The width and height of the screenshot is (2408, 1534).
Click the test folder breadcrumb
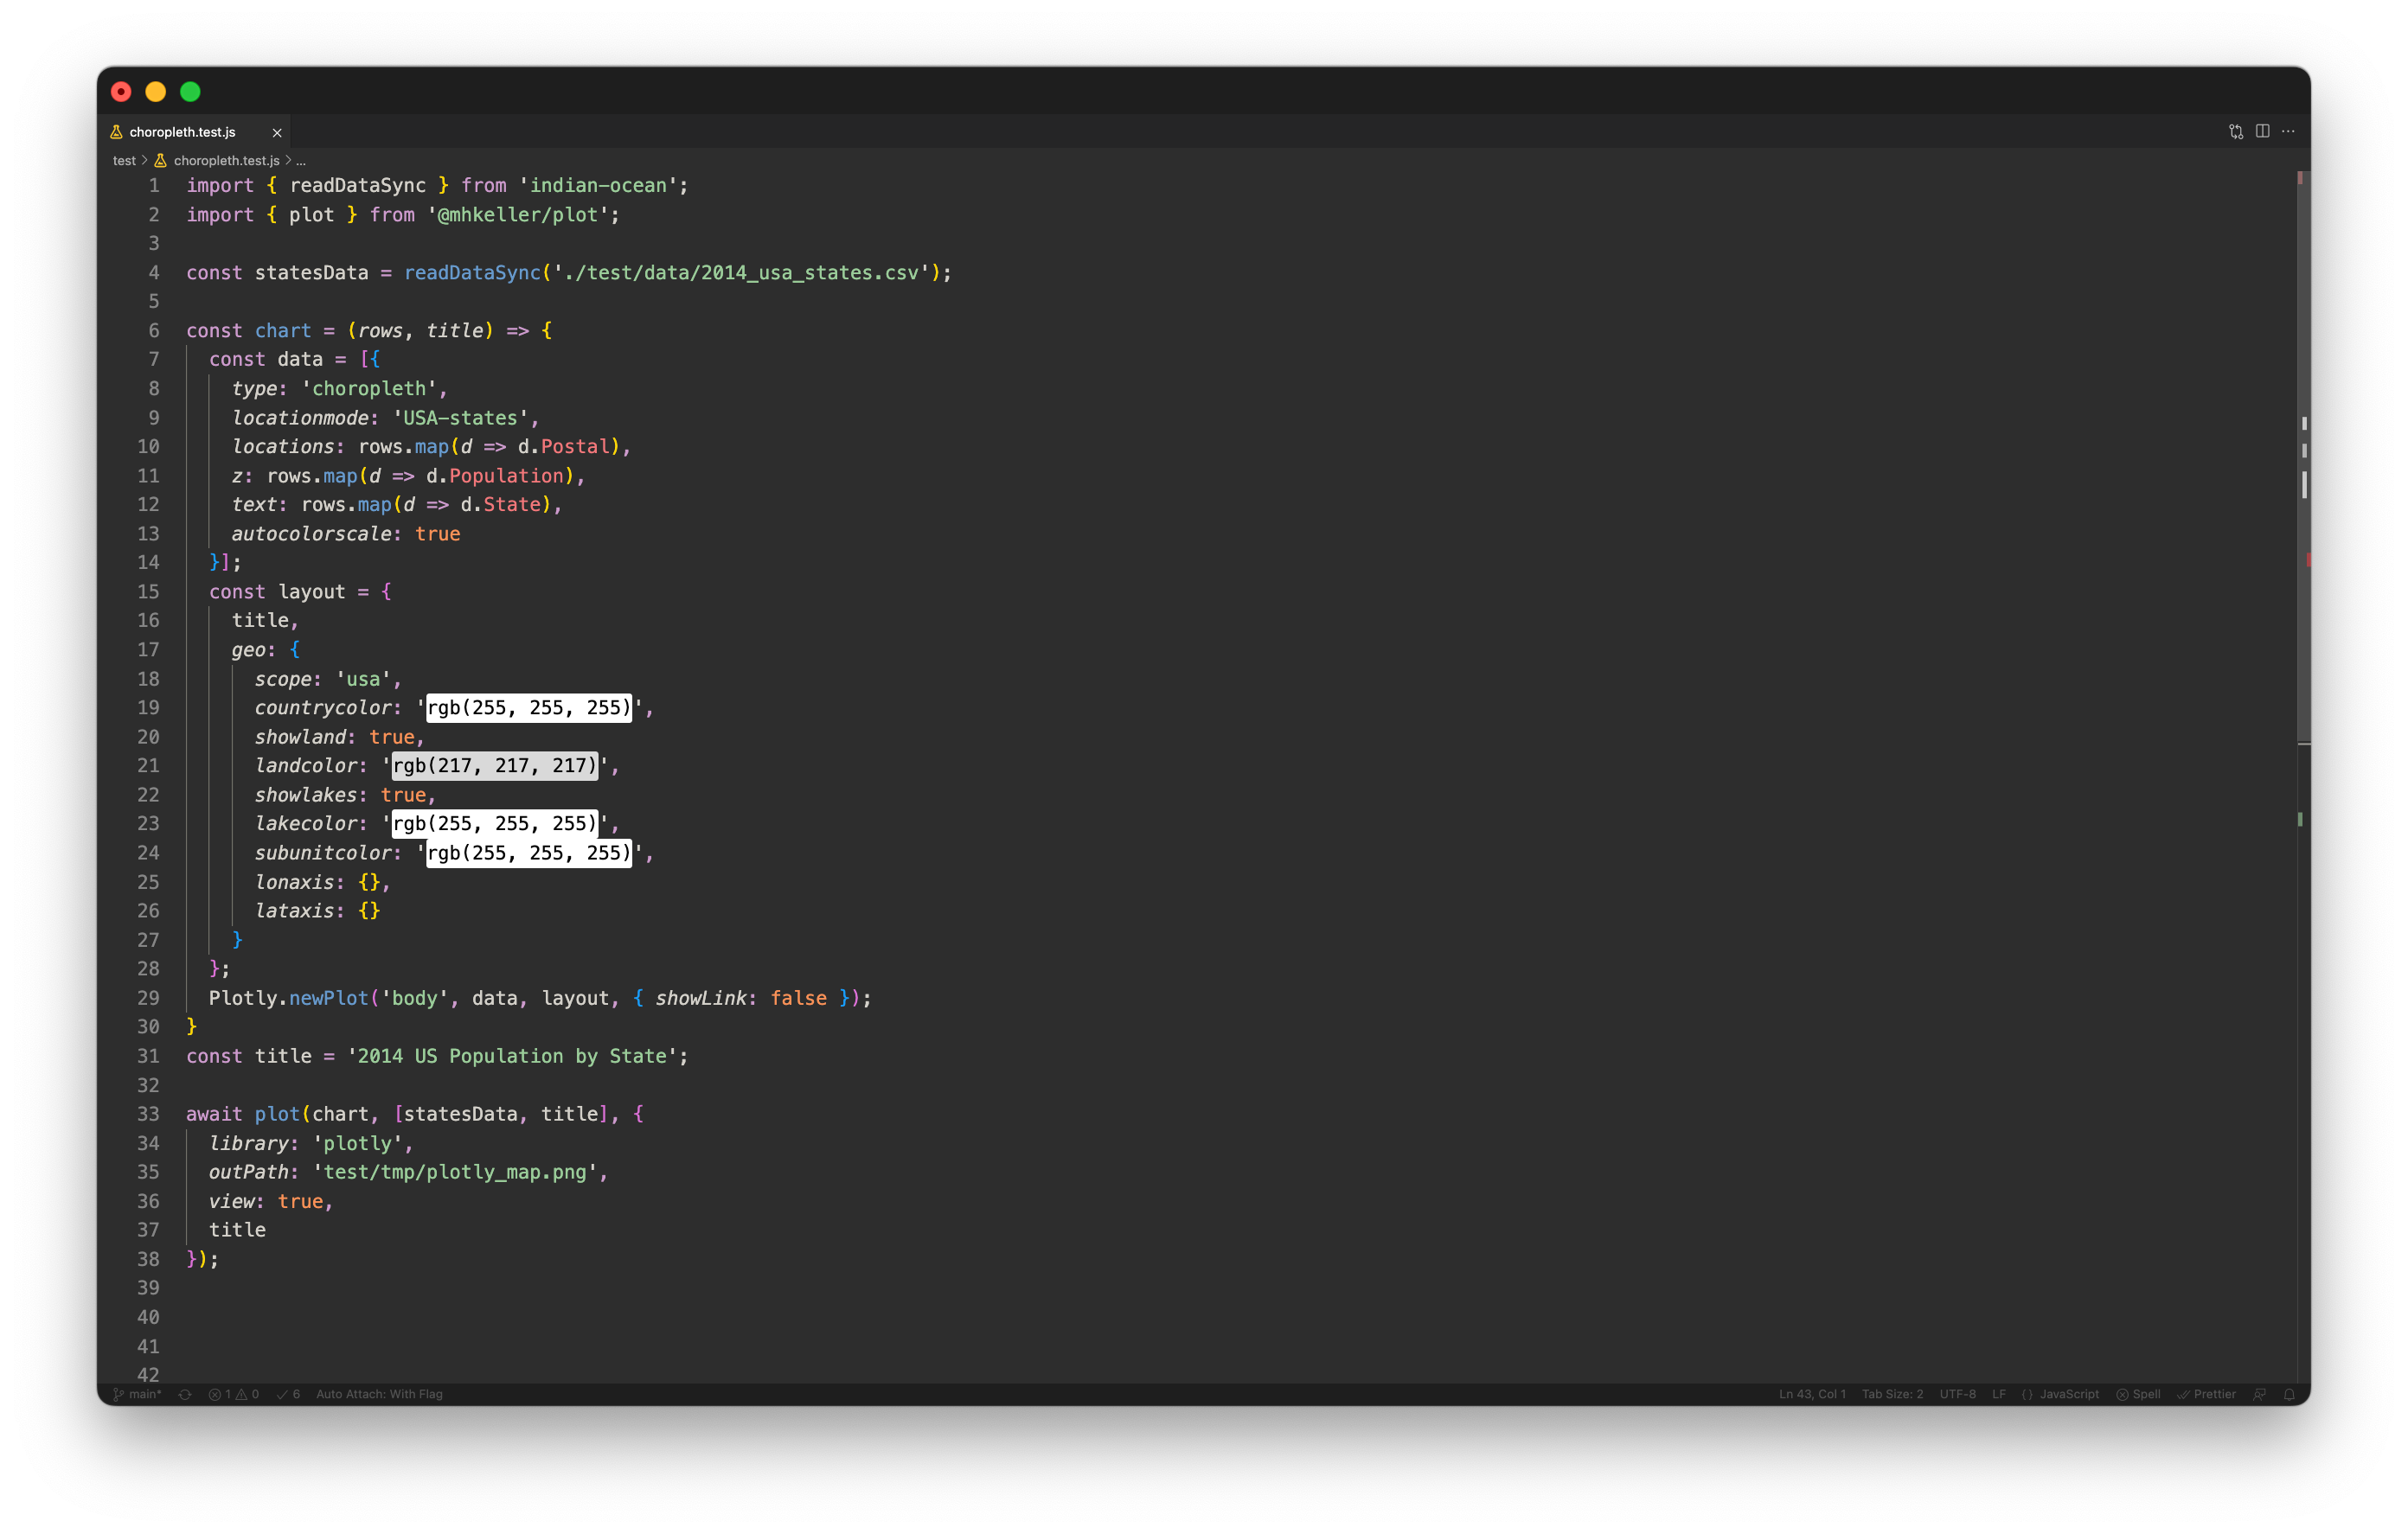tap(124, 160)
